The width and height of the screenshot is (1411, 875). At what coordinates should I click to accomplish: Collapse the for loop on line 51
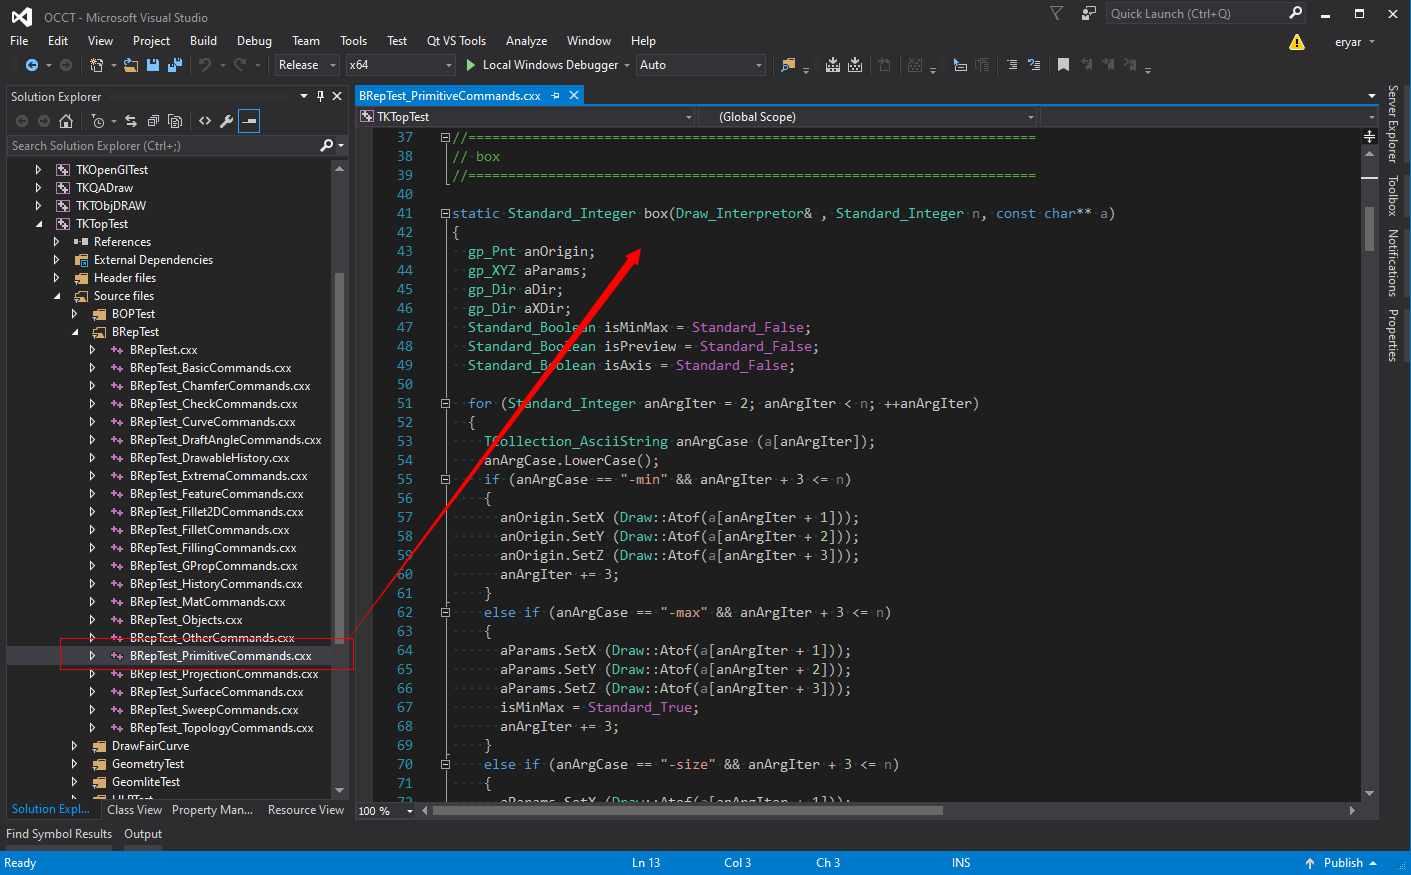click(445, 403)
